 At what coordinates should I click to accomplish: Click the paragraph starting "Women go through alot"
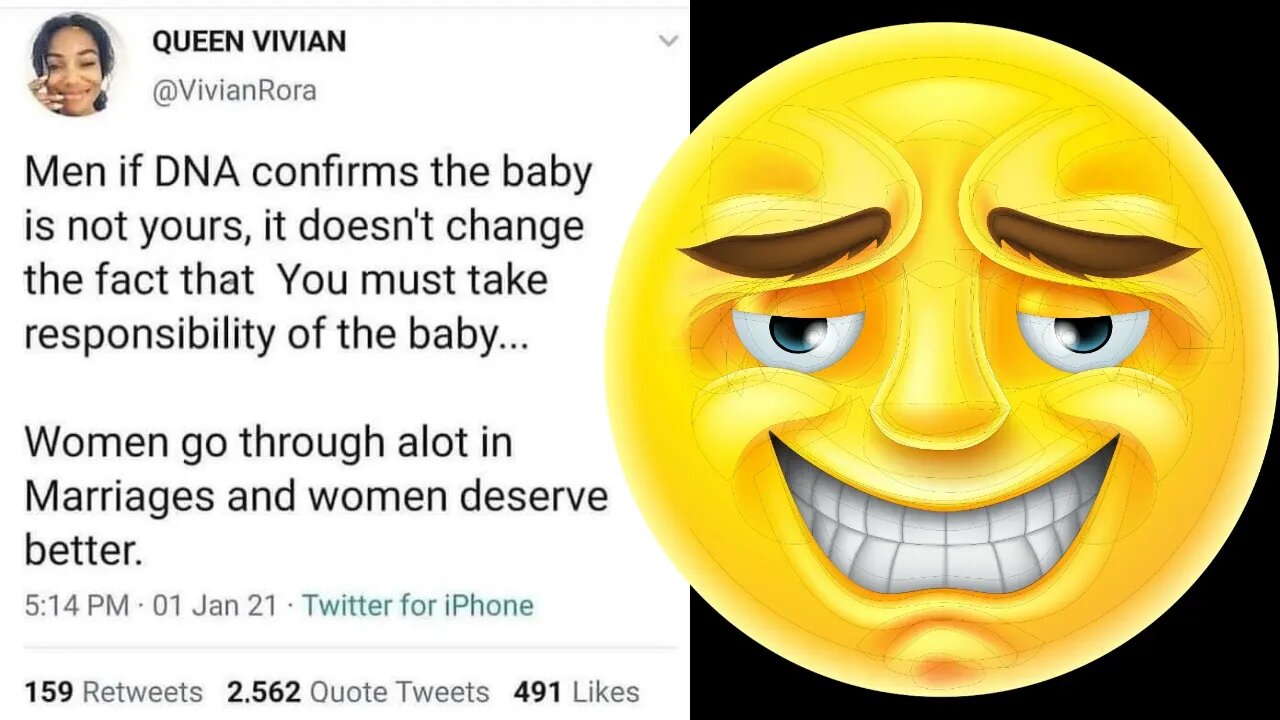[x=315, y=496]
